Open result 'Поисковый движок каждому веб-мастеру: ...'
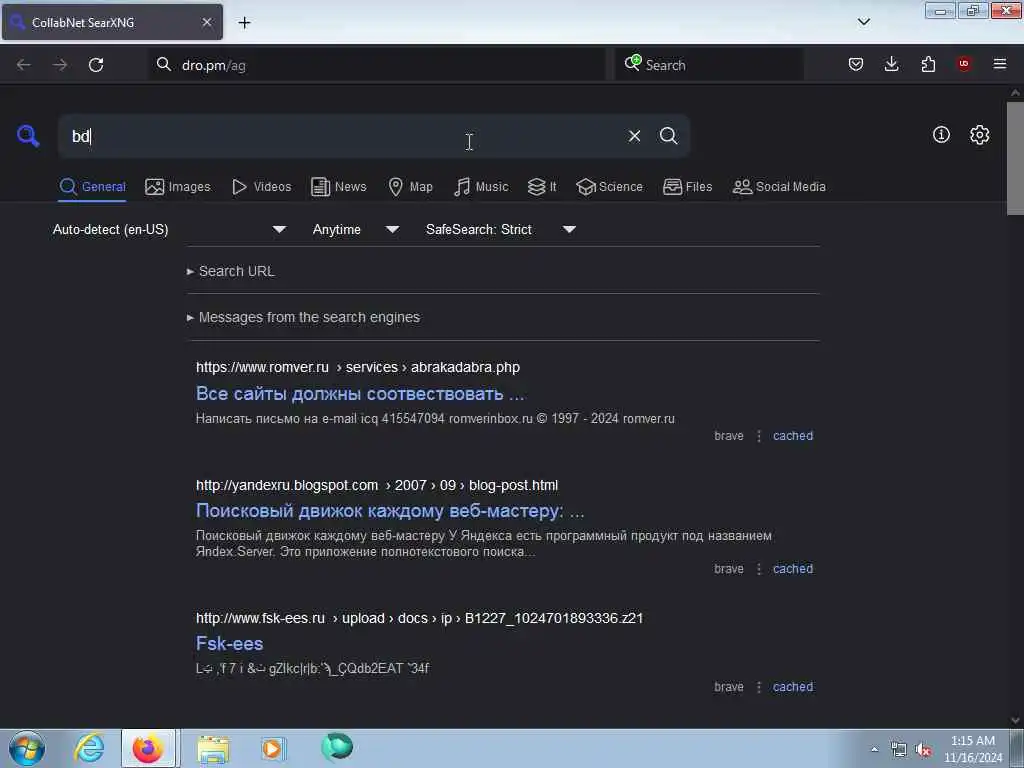 tap(390, 511)
